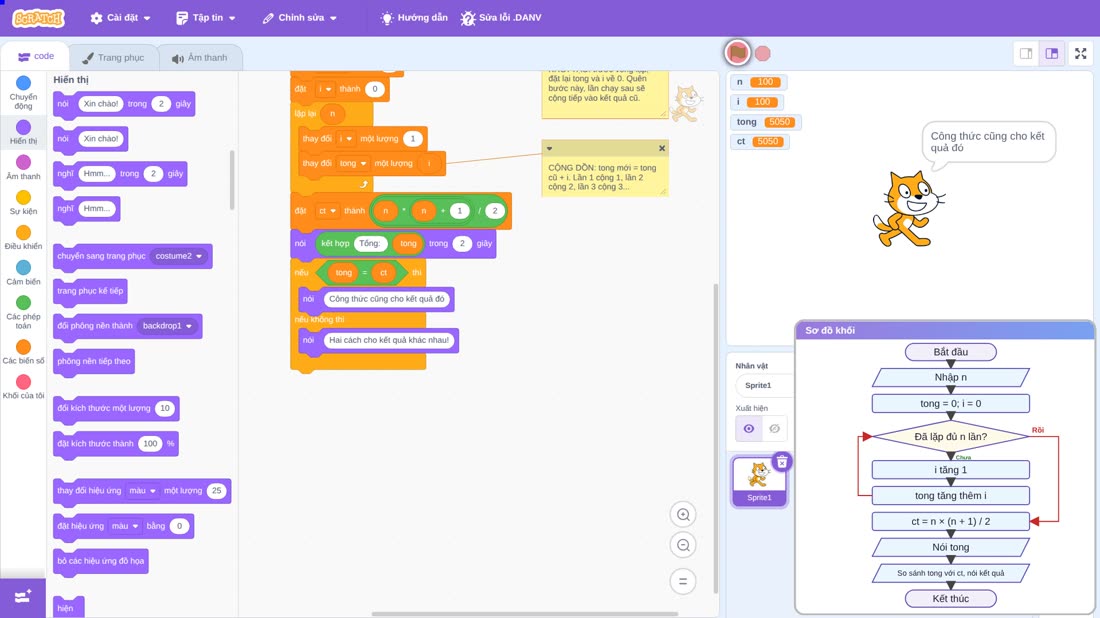Enter full screen stage mode
Viewport: 1100px width, 618px height.
click(1080, 53)
